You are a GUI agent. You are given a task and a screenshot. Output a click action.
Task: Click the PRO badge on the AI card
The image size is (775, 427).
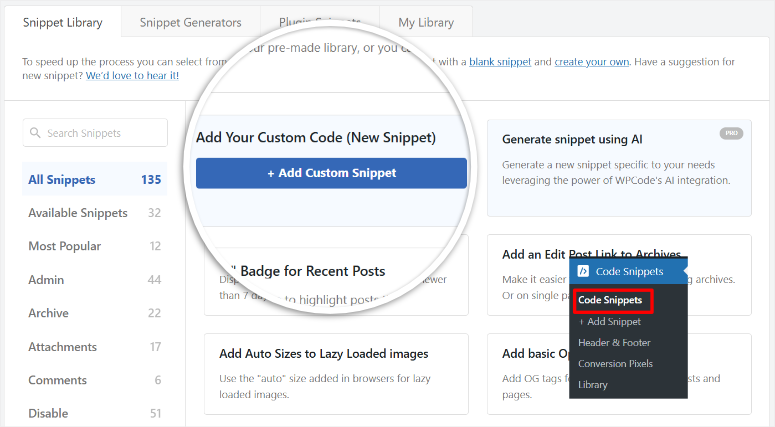pos(731,133)
